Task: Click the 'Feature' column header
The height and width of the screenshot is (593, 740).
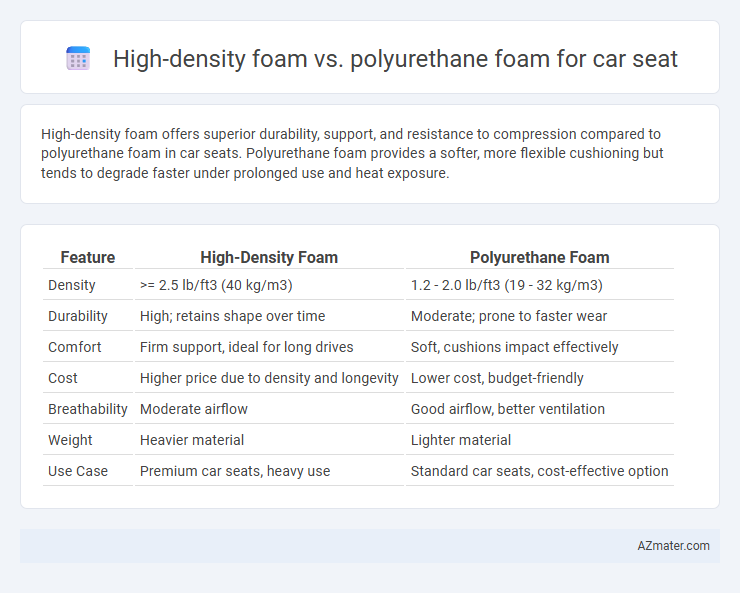Action: [88, 257]
